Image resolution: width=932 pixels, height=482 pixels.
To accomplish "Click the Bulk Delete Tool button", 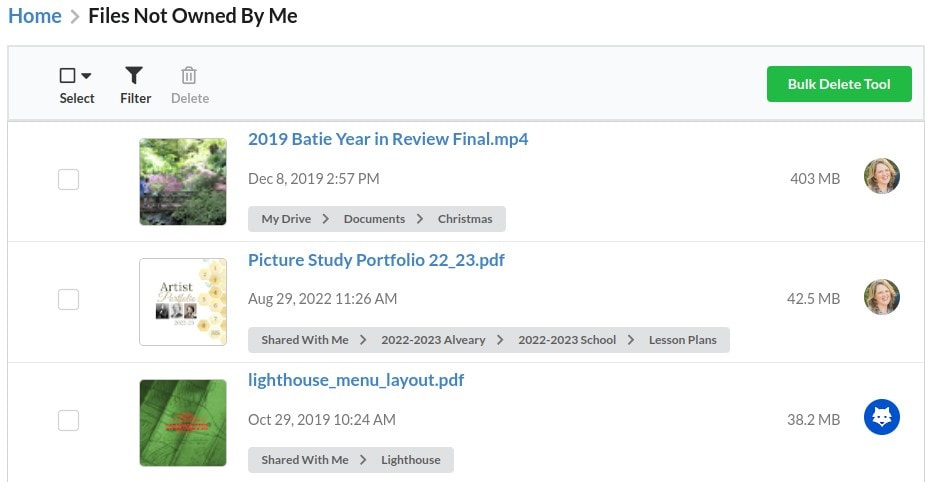I will 839,84.
